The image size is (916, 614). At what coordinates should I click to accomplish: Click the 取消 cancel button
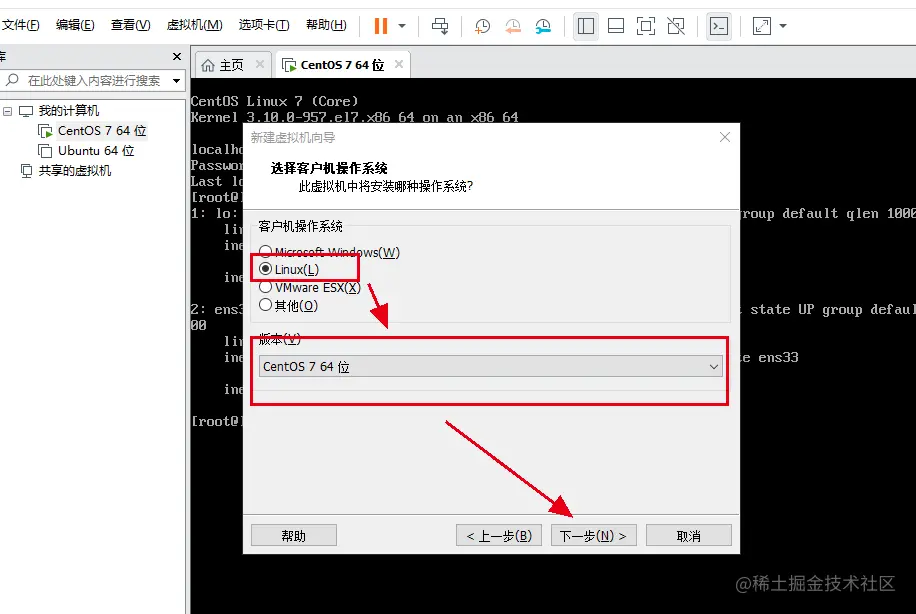coord(689,536)
